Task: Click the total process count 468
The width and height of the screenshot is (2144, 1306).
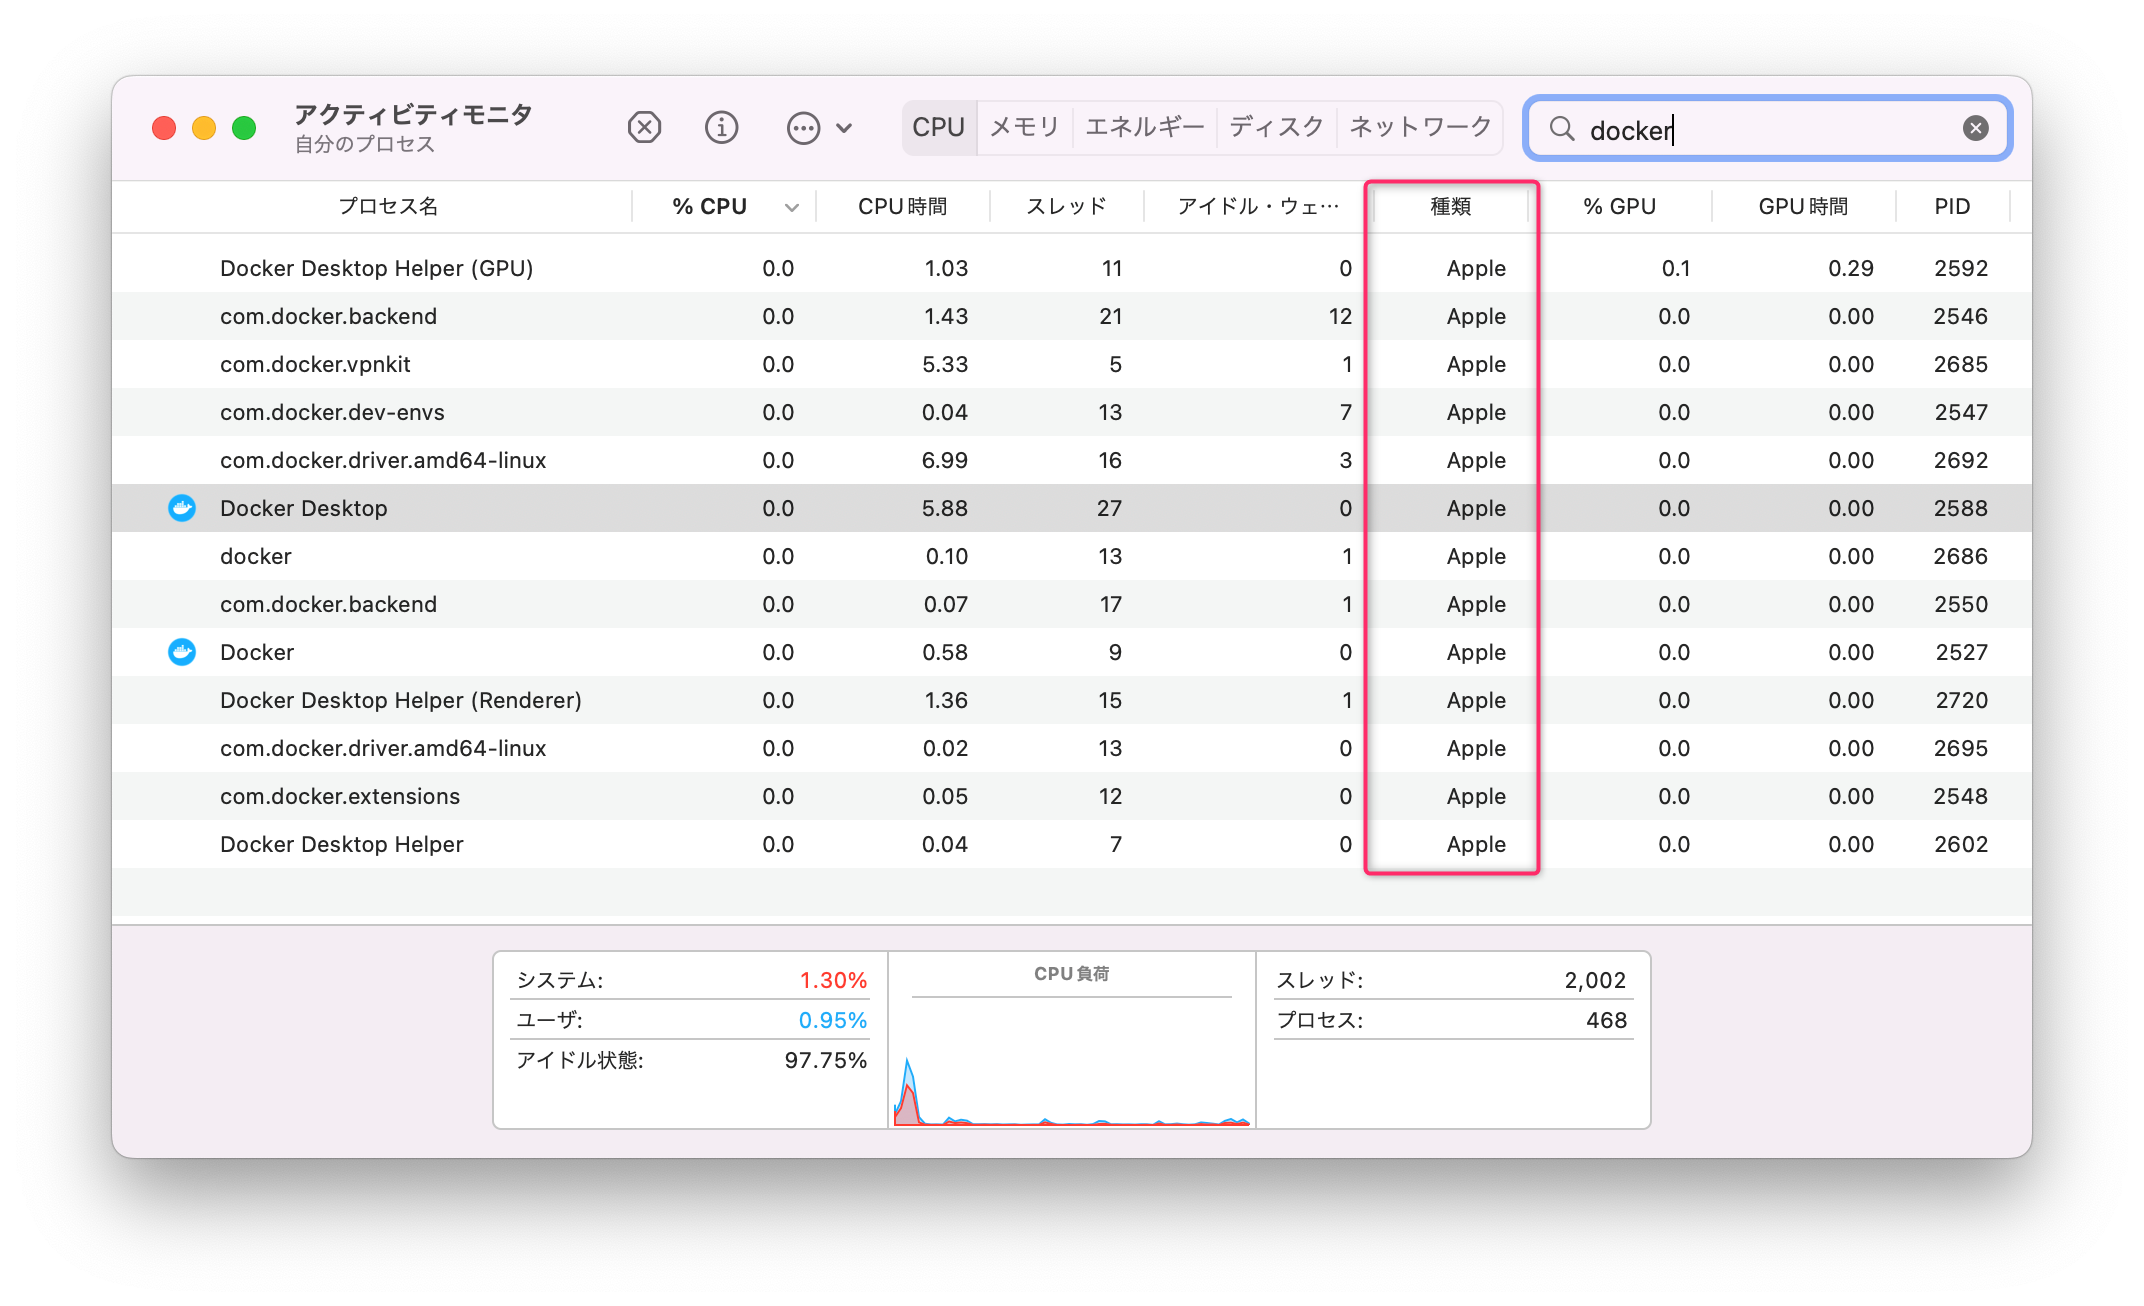Action: pyautogui.click(x=1607, y=1020)
